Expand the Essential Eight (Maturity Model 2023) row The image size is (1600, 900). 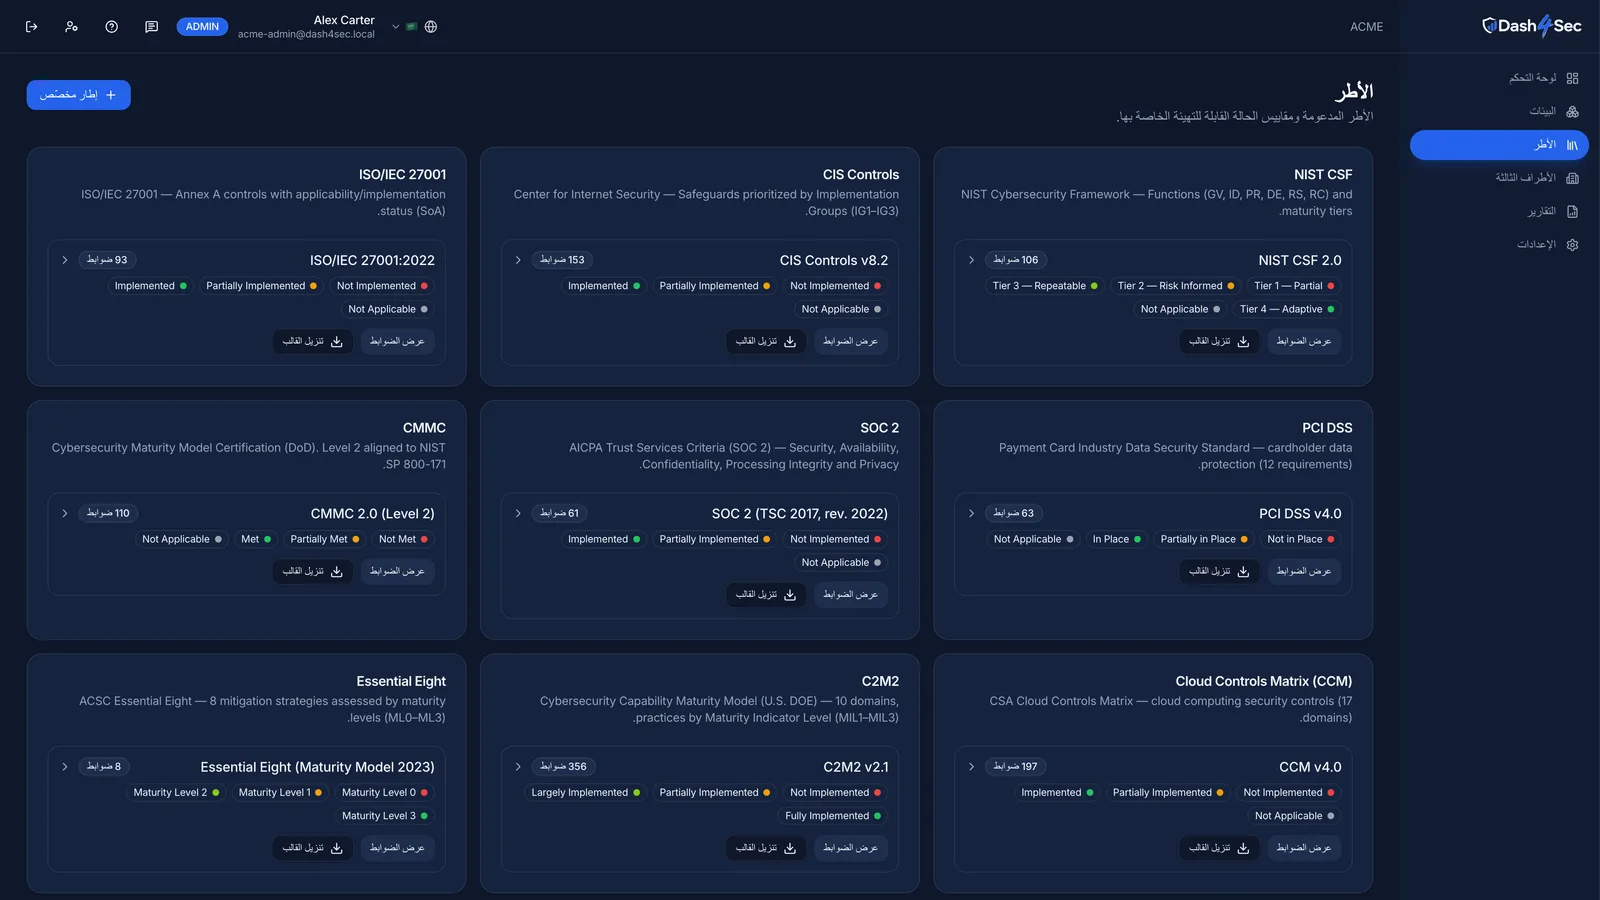65,767
